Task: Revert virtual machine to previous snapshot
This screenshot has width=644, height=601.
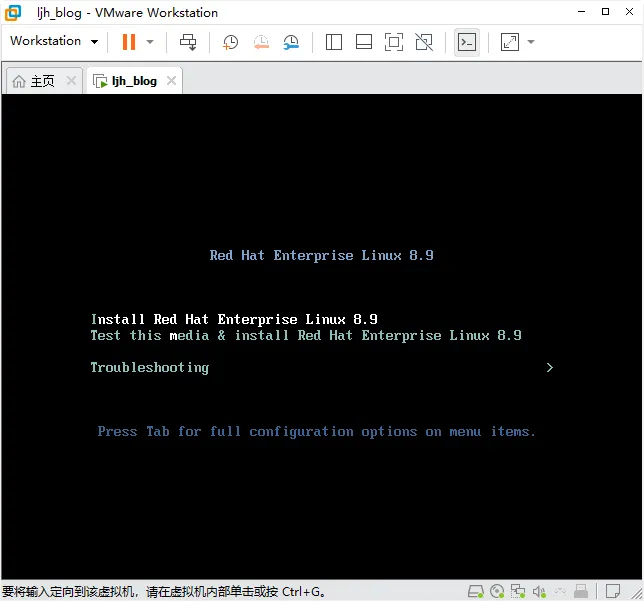Action: tap(261, 42)
